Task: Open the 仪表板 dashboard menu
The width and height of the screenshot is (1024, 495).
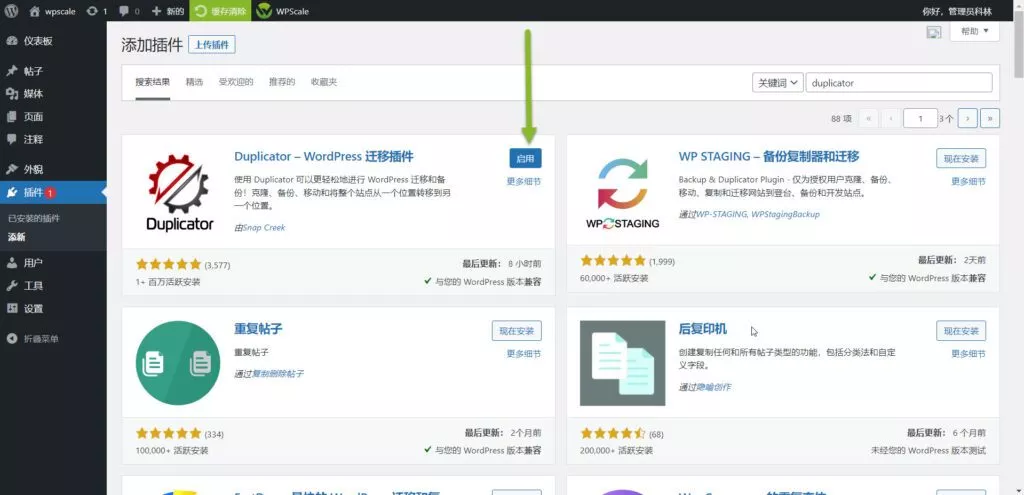Action: click(38, 41)
